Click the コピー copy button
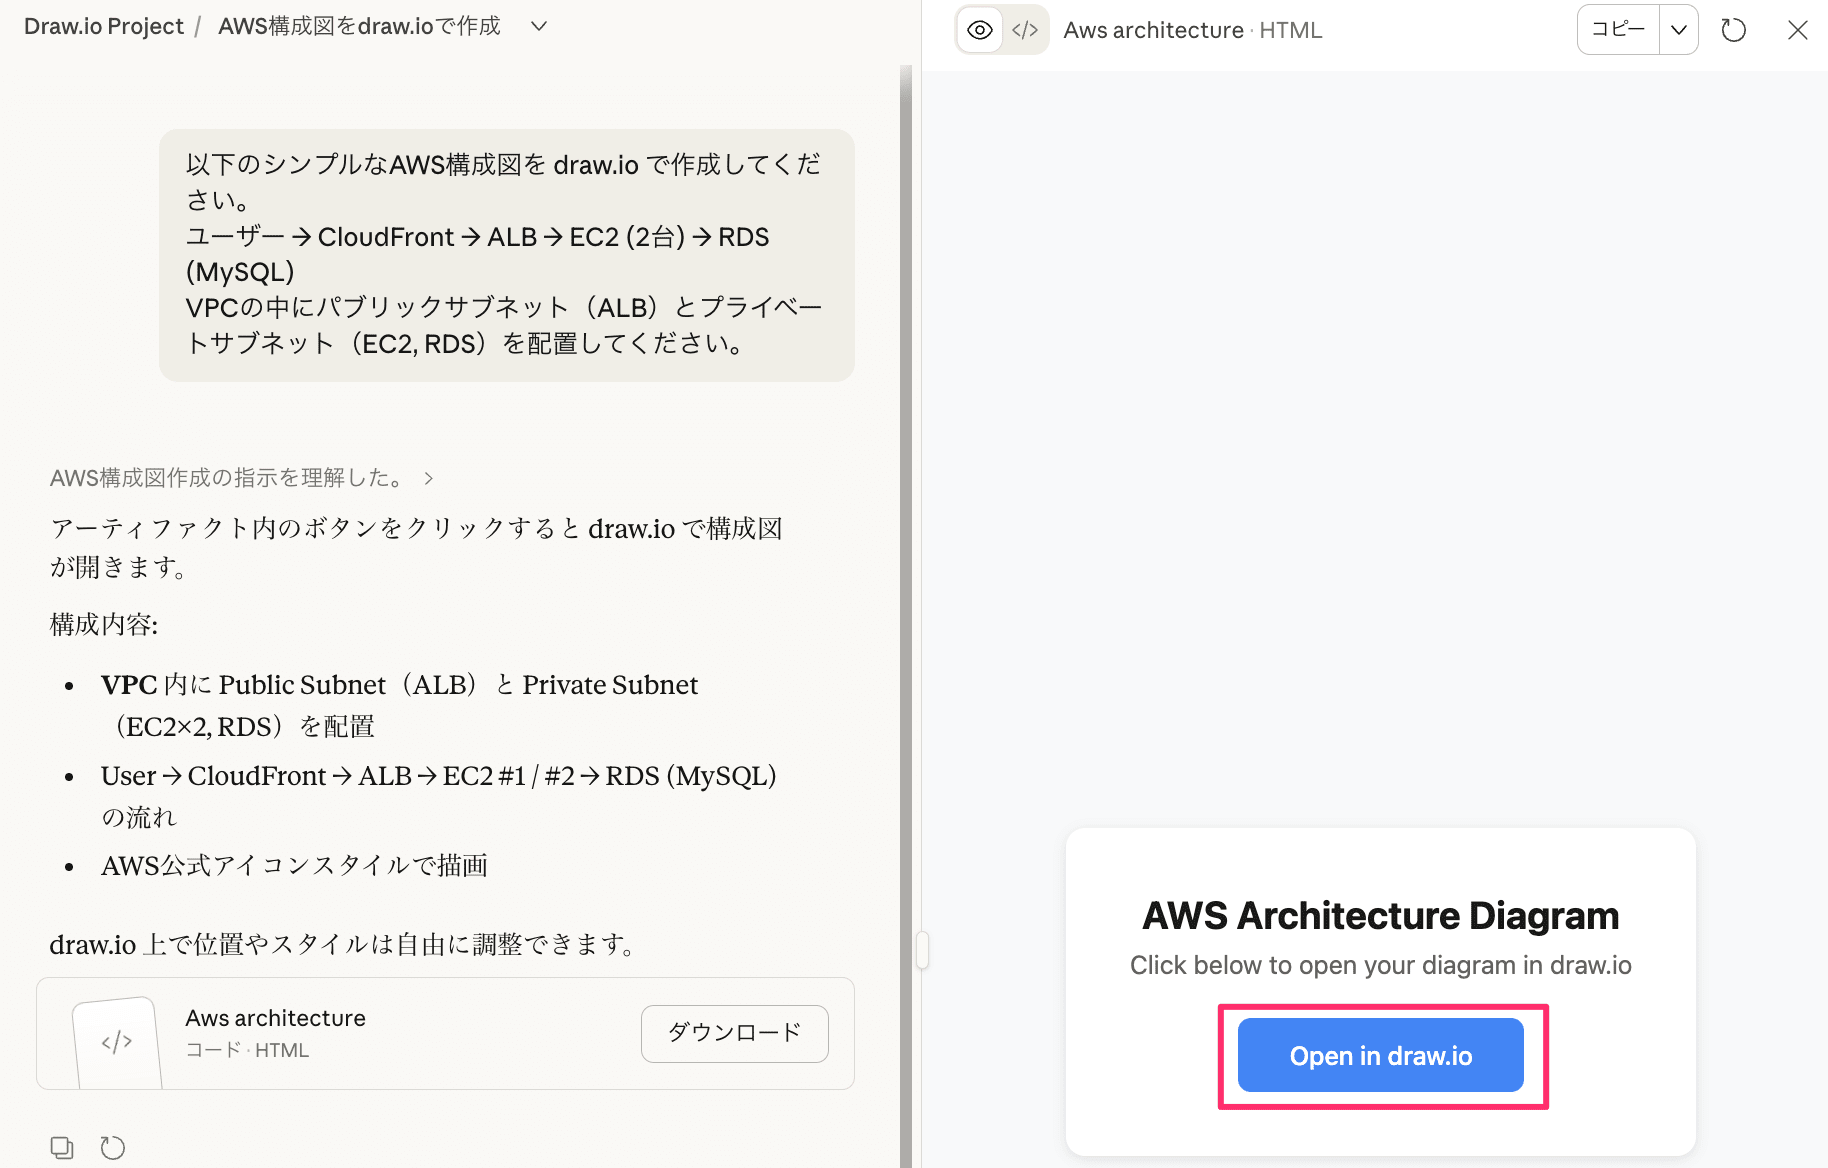The image size is (1828, 1168). tap(1618, 30)
